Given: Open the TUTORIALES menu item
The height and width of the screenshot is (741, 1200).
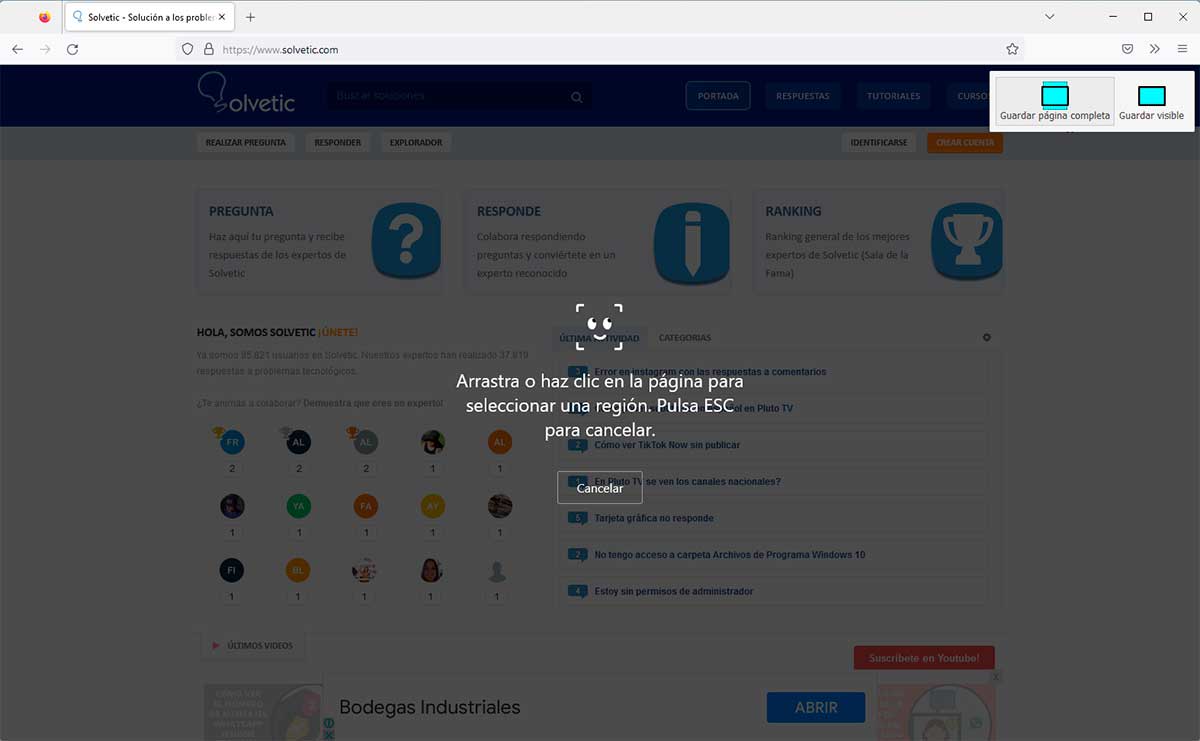Looking at the screenshot, I should (893, 96).
